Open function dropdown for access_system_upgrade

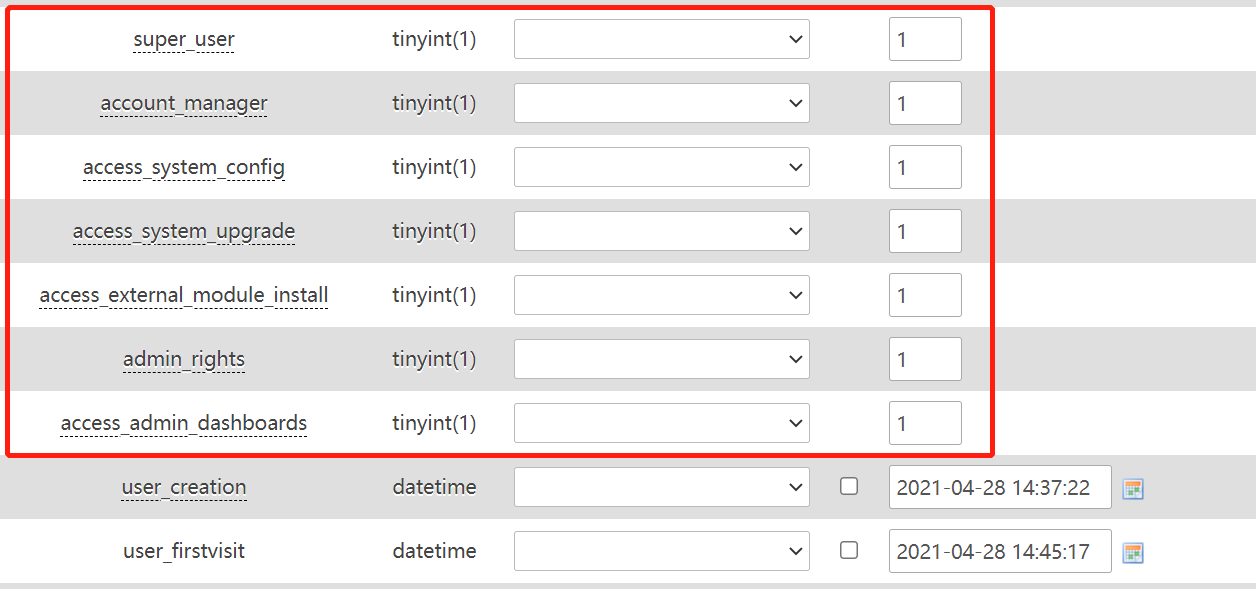[x=661, y=231]
